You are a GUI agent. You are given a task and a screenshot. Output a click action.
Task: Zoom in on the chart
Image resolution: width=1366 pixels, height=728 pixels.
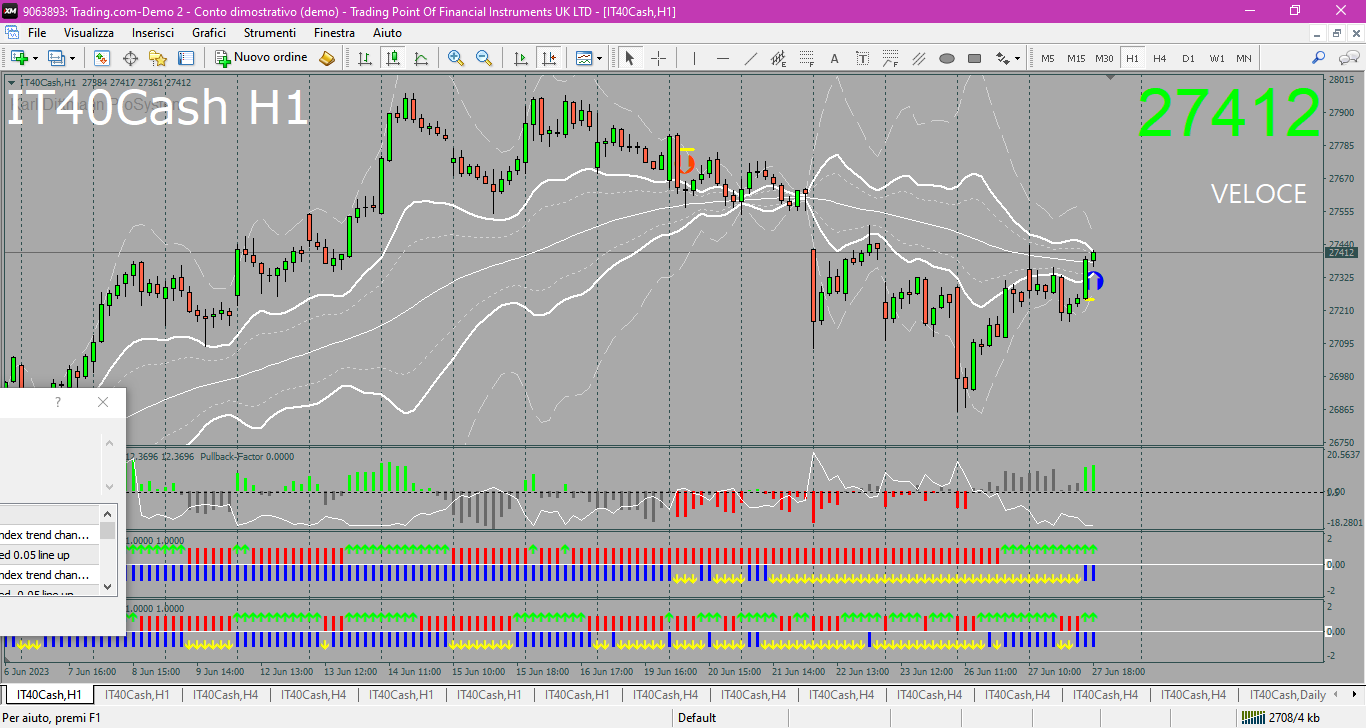pos(456,58)
